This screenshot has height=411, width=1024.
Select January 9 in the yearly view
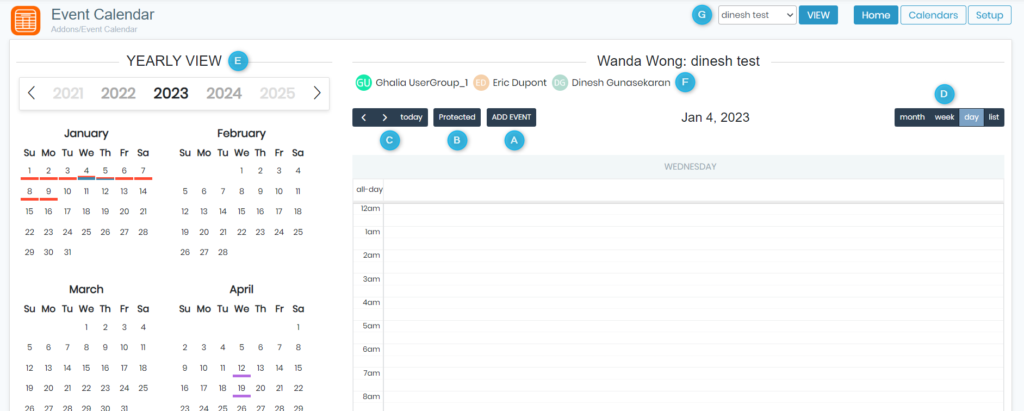tap(48, 191)
